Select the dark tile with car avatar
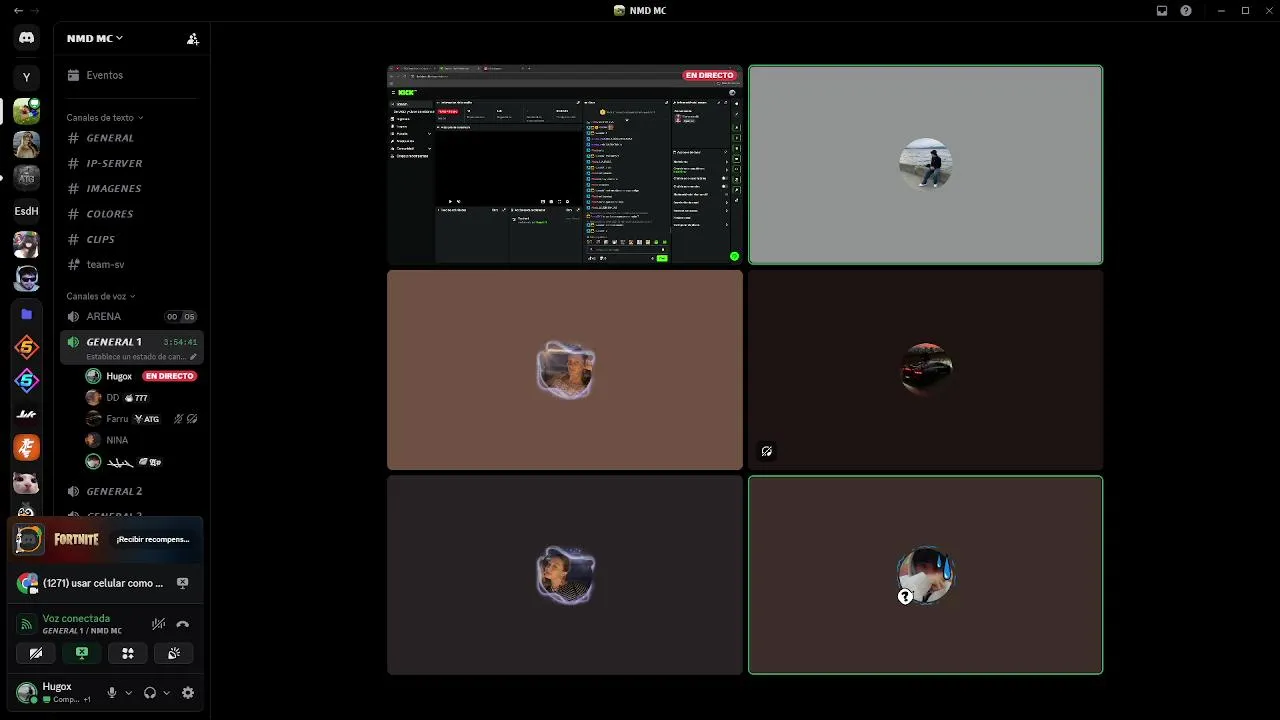 pos(926,370)
